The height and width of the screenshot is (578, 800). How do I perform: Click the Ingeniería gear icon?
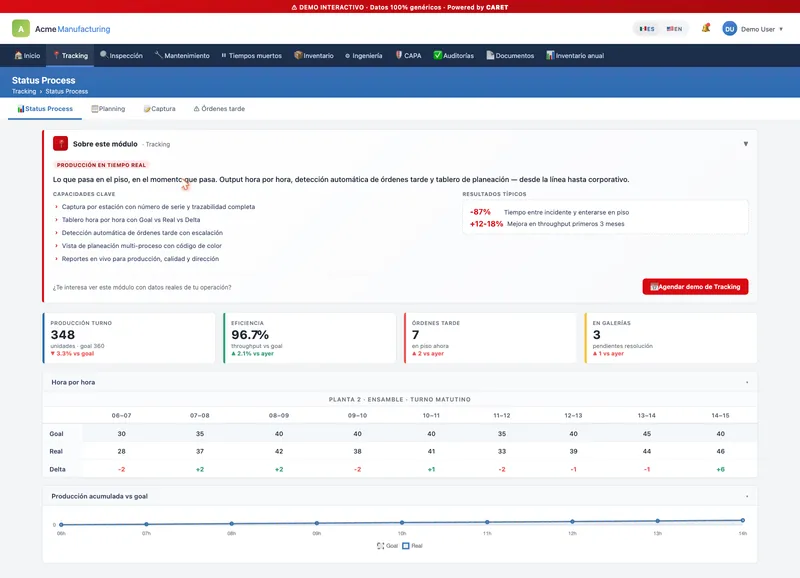point(347,56)
